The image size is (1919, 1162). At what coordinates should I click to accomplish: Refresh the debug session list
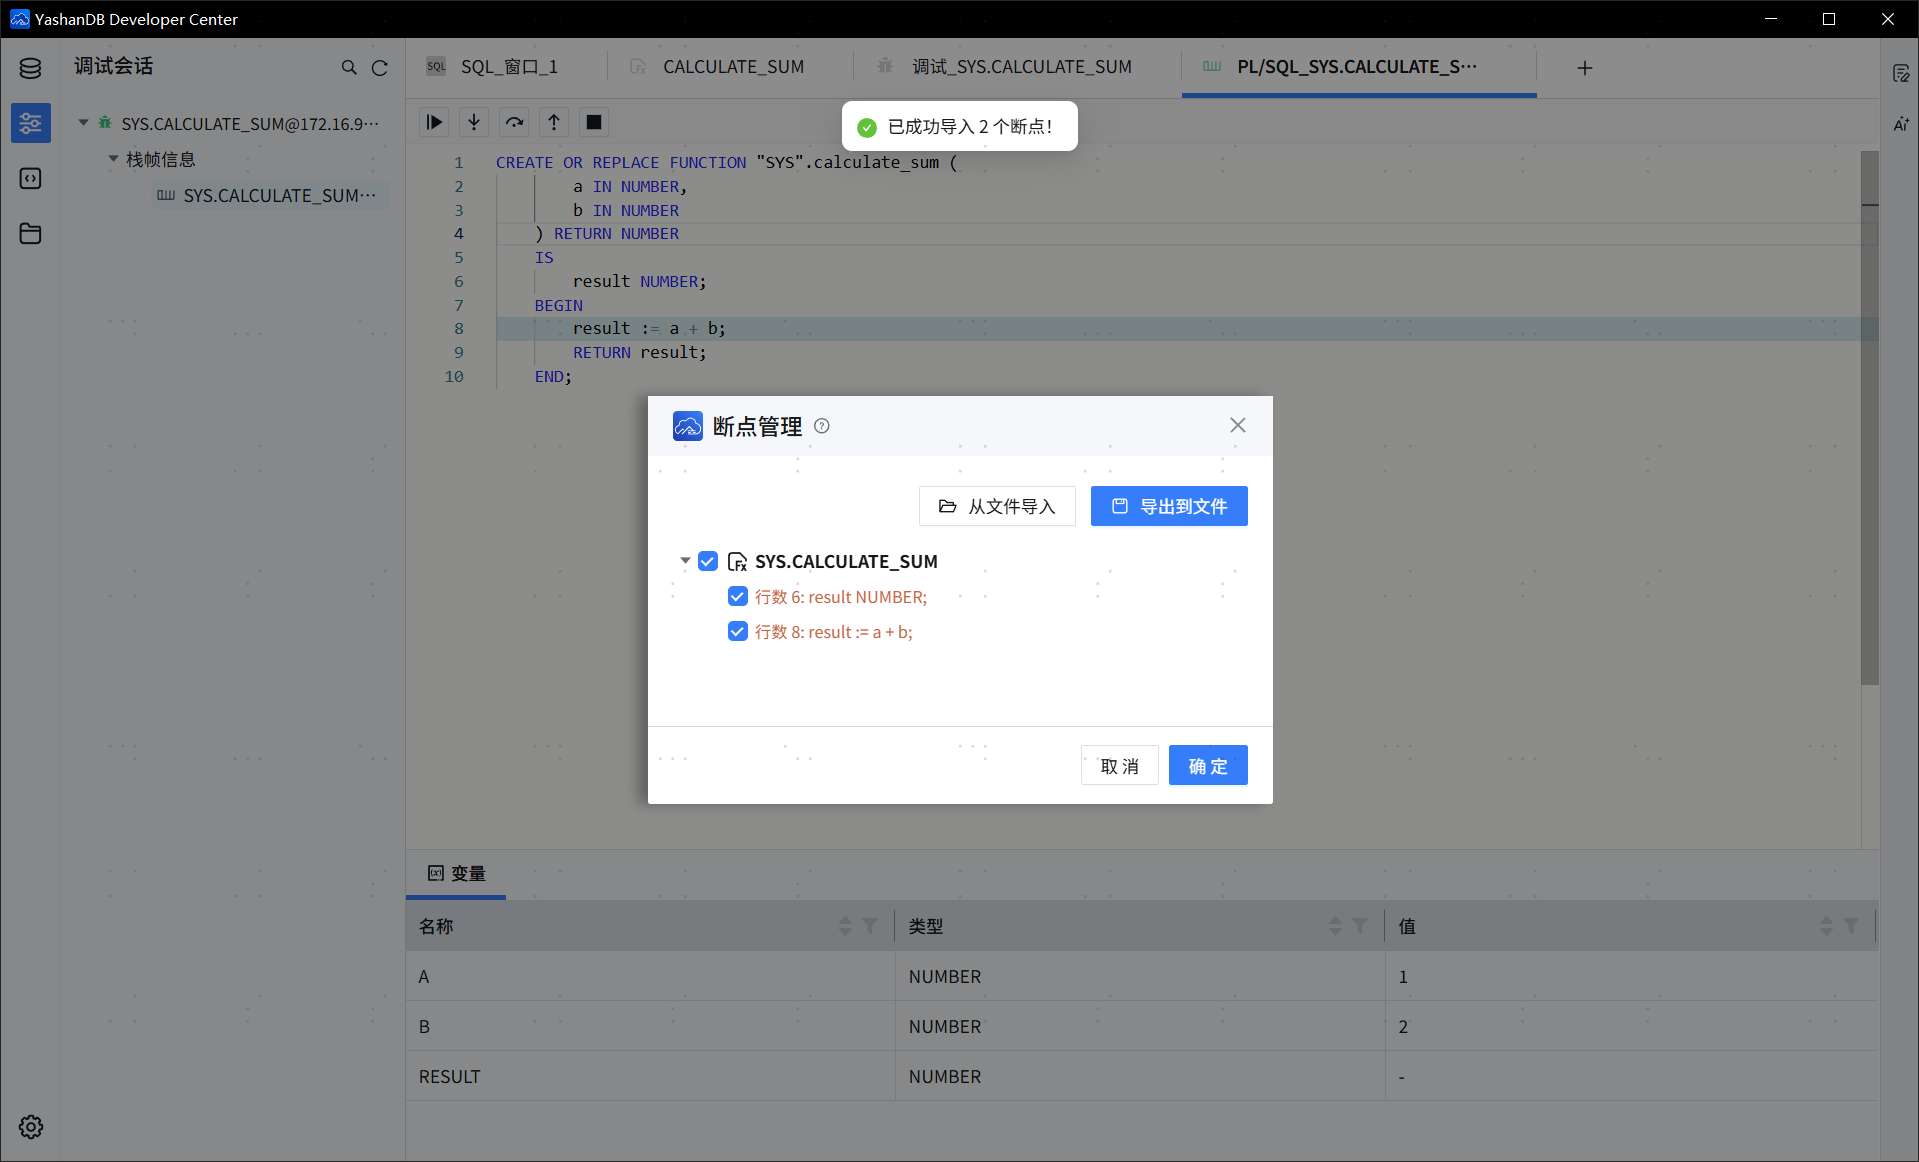(x=380, y=68)
